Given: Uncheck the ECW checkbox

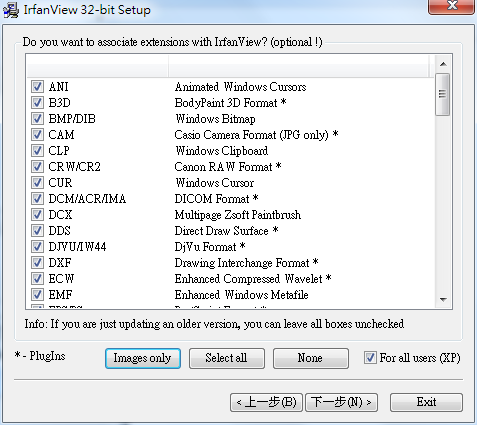Looking at the screenshot, I should point(37,279).
